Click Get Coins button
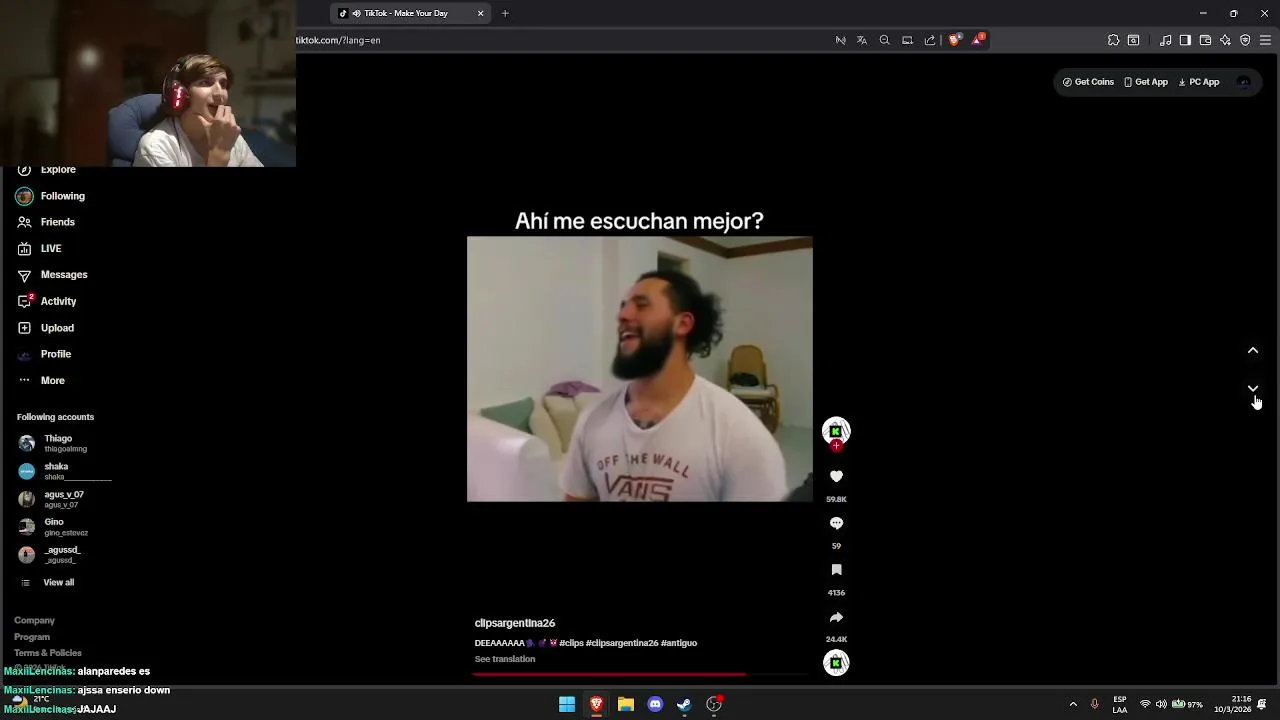This screenshot has width=1280, height=720. 1088,82
